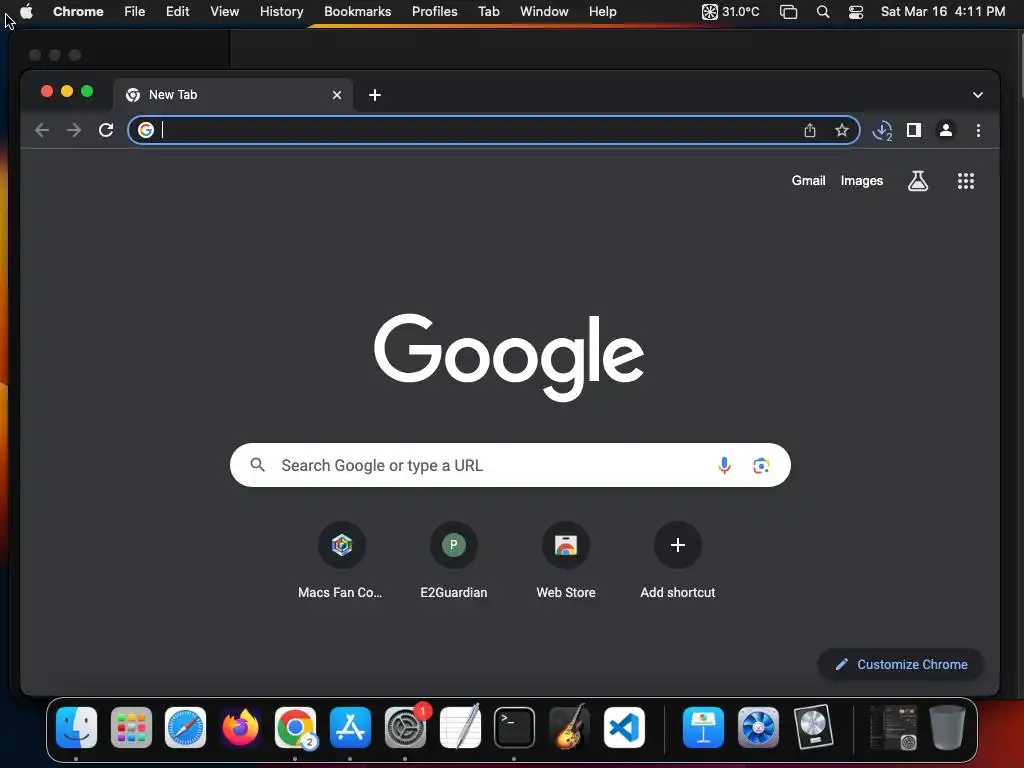Share this page via the share icon
This screenshot has width=1024, height=768.
tap(810, 131)
